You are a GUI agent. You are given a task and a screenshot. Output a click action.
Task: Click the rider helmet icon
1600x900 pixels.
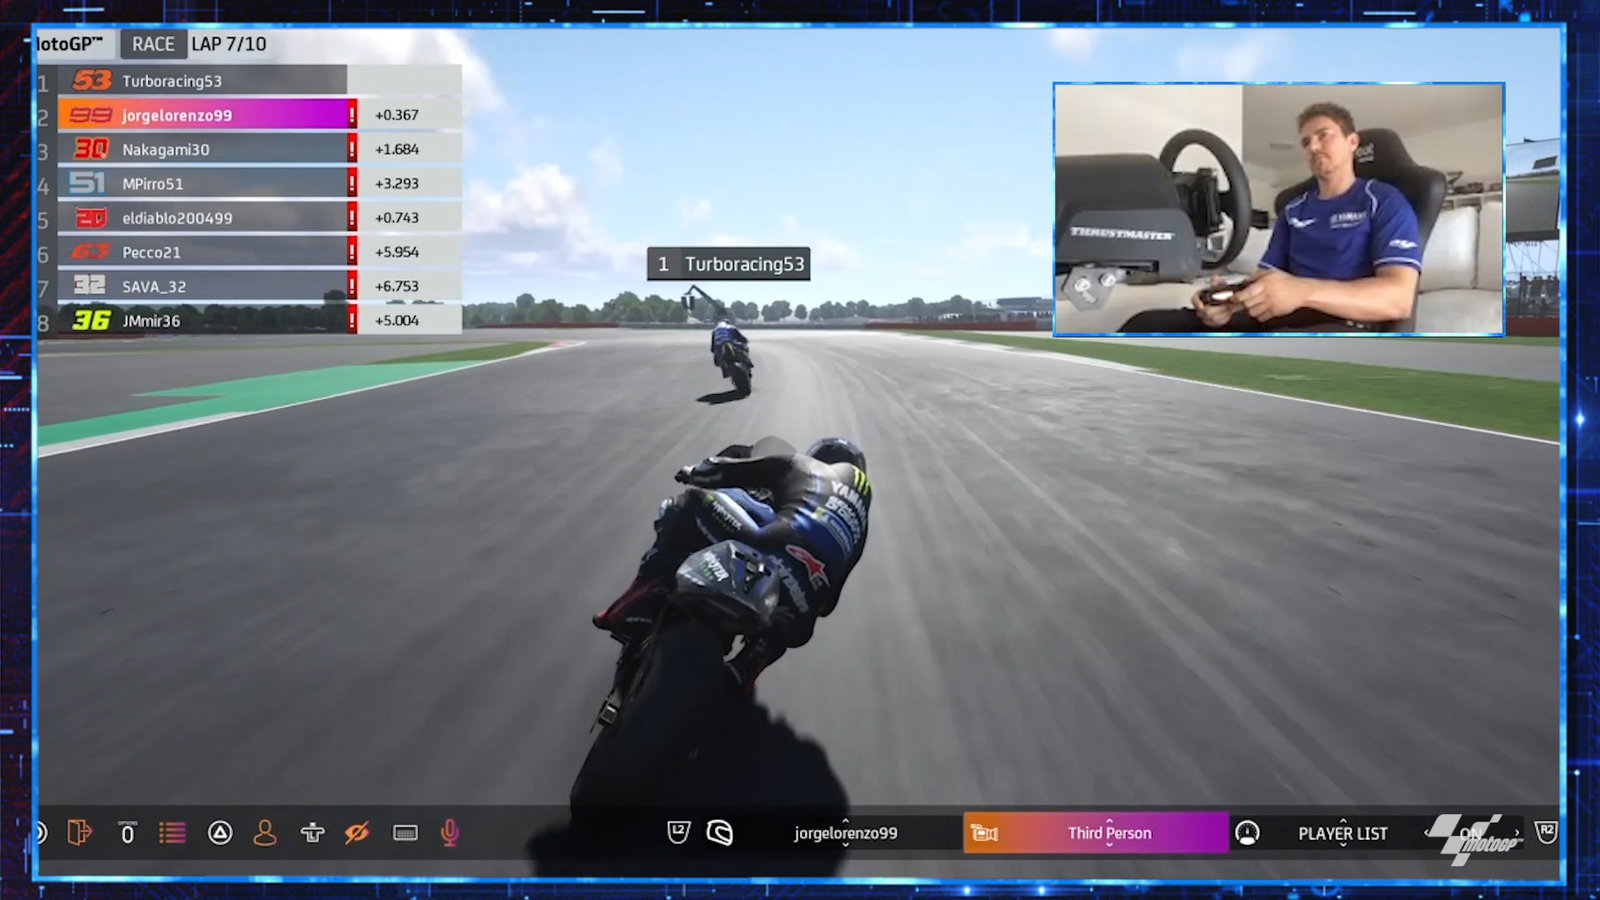719,832
